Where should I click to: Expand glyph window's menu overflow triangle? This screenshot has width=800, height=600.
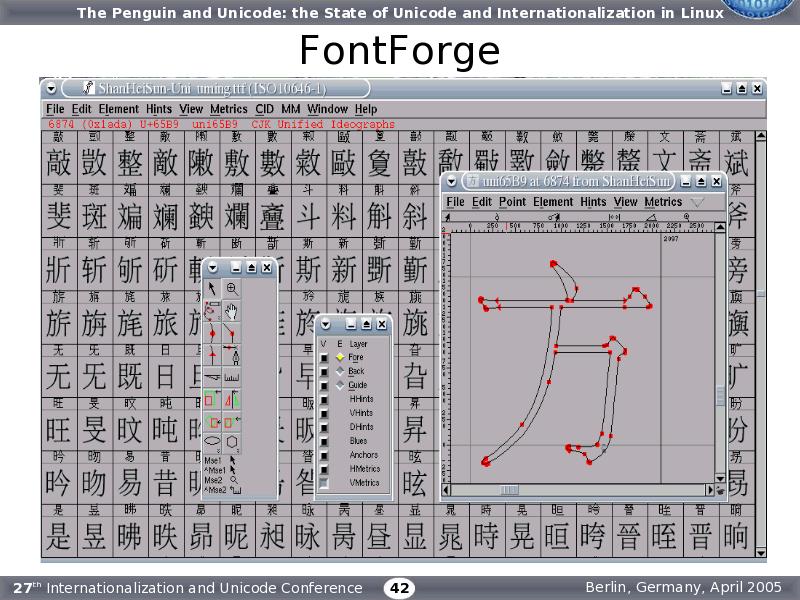pos(697,202)
